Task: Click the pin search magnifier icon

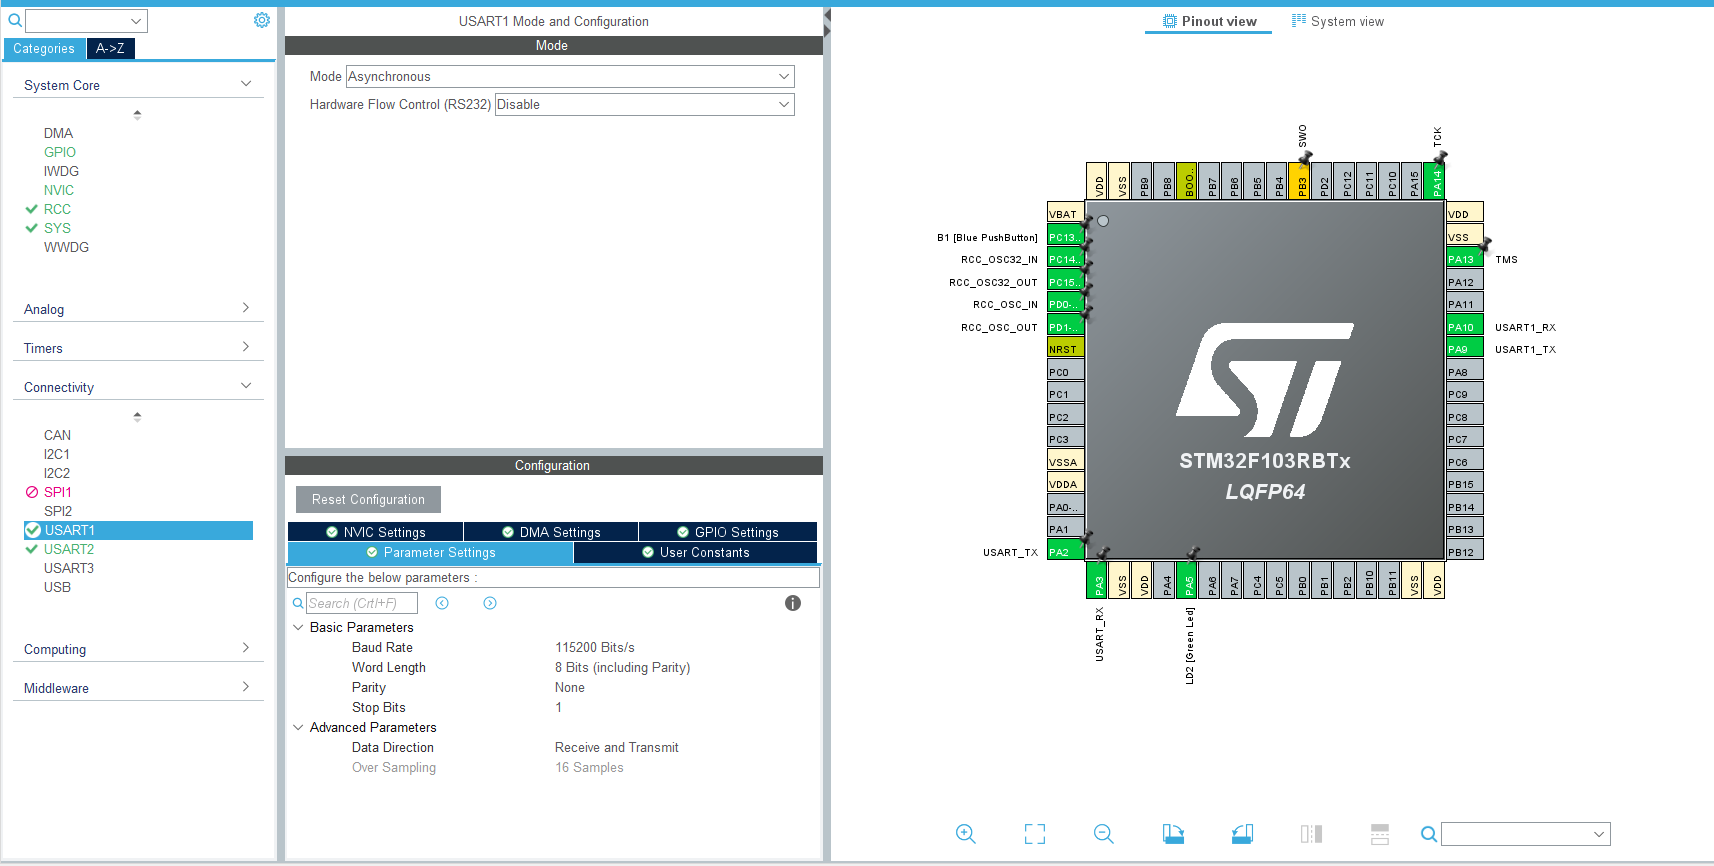Action: pyautogui.click(x=1429, y=834)
